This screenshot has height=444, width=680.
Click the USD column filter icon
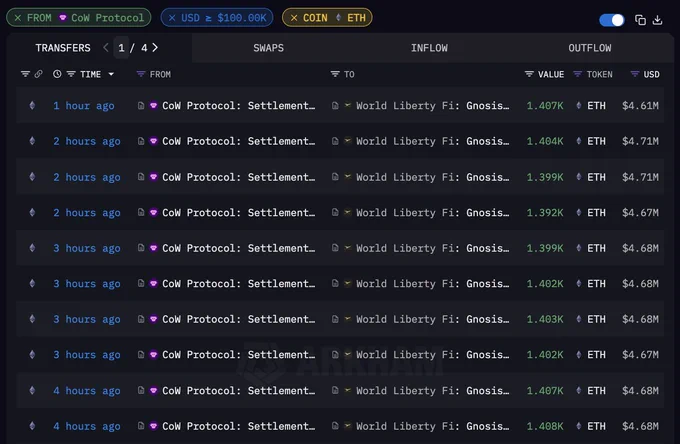[x=634, y=74]
